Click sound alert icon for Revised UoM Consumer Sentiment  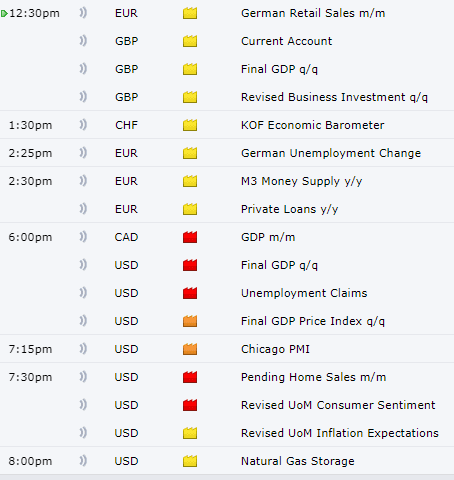click(x=83, y=405)
